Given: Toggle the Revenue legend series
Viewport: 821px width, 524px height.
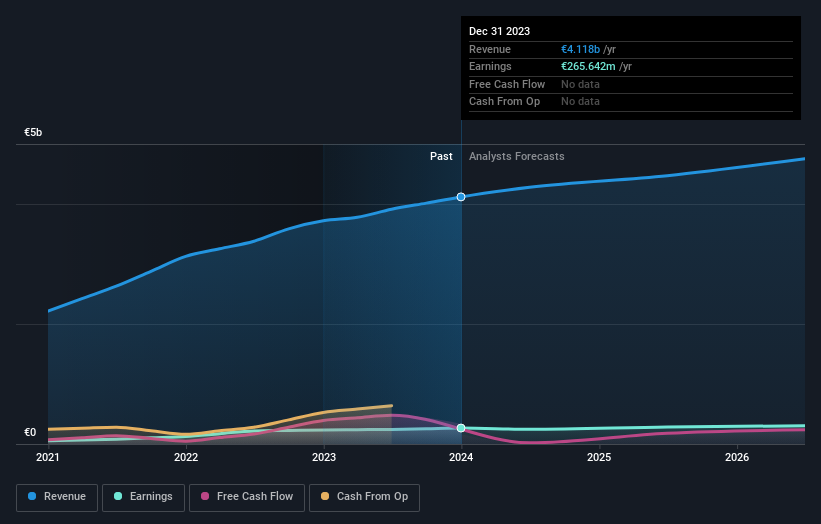Looking at the screenshot, I should tap(57, 497).
